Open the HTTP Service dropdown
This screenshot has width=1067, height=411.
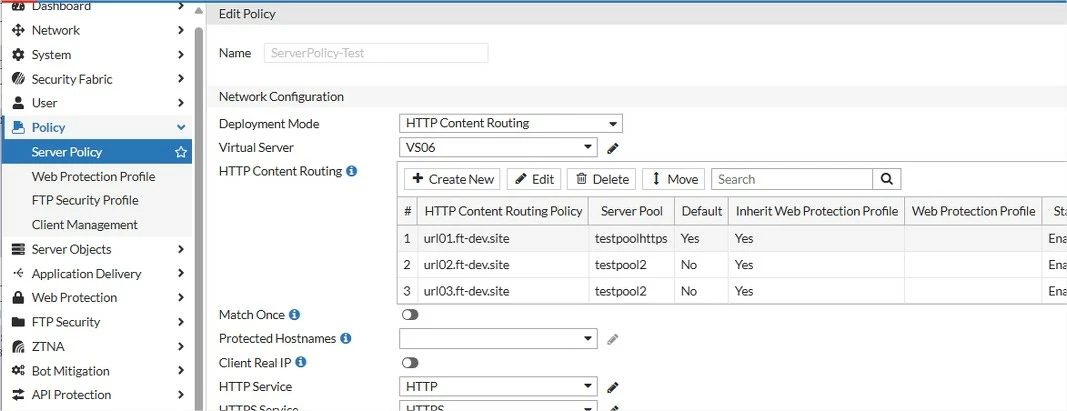498,387
